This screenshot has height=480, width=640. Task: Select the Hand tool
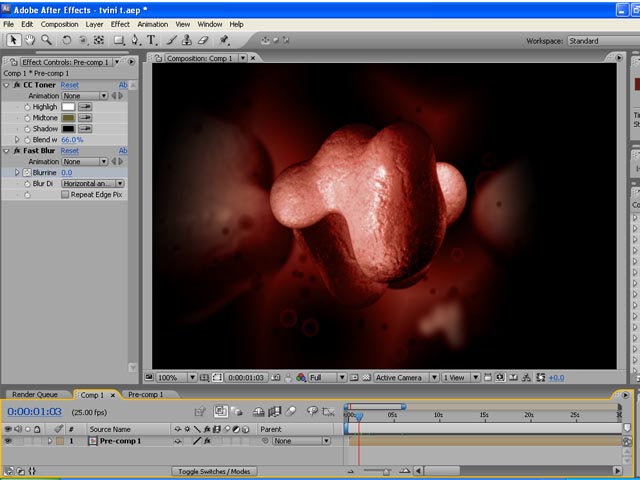[x=30, y=40]
